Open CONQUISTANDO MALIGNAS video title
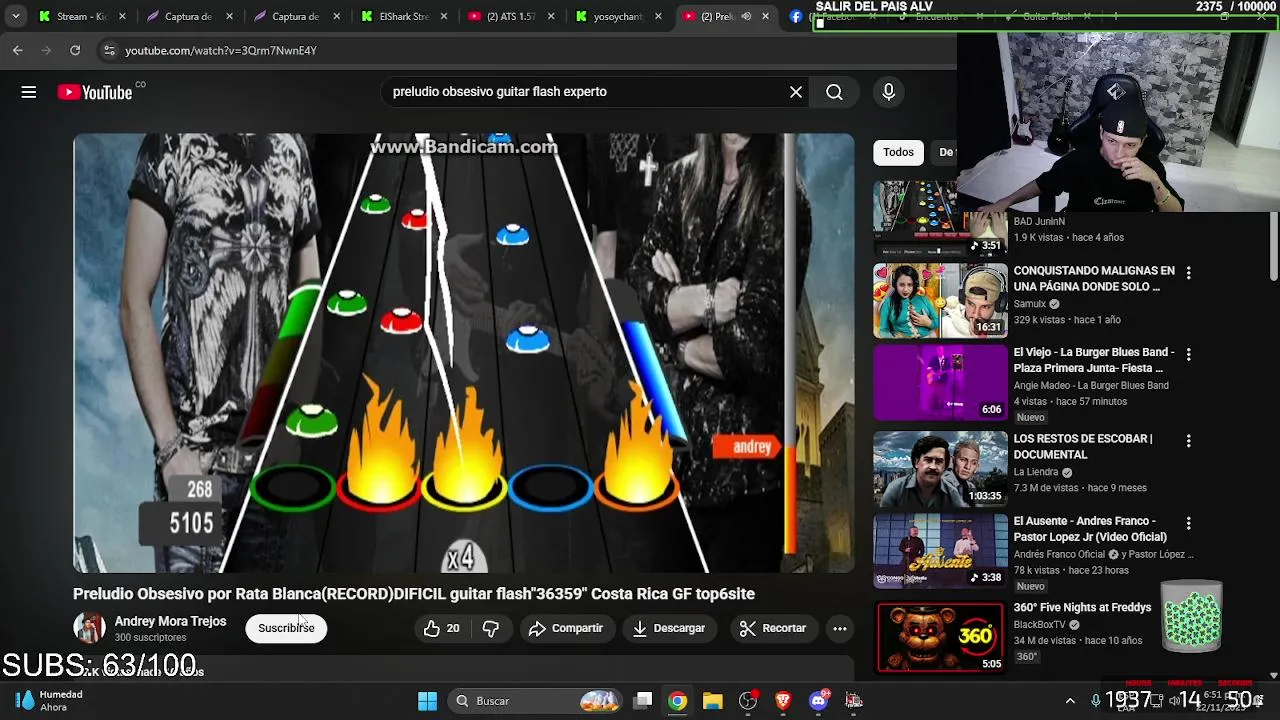This screenshot has height=720, width=1280. [x=1094, y=279]
